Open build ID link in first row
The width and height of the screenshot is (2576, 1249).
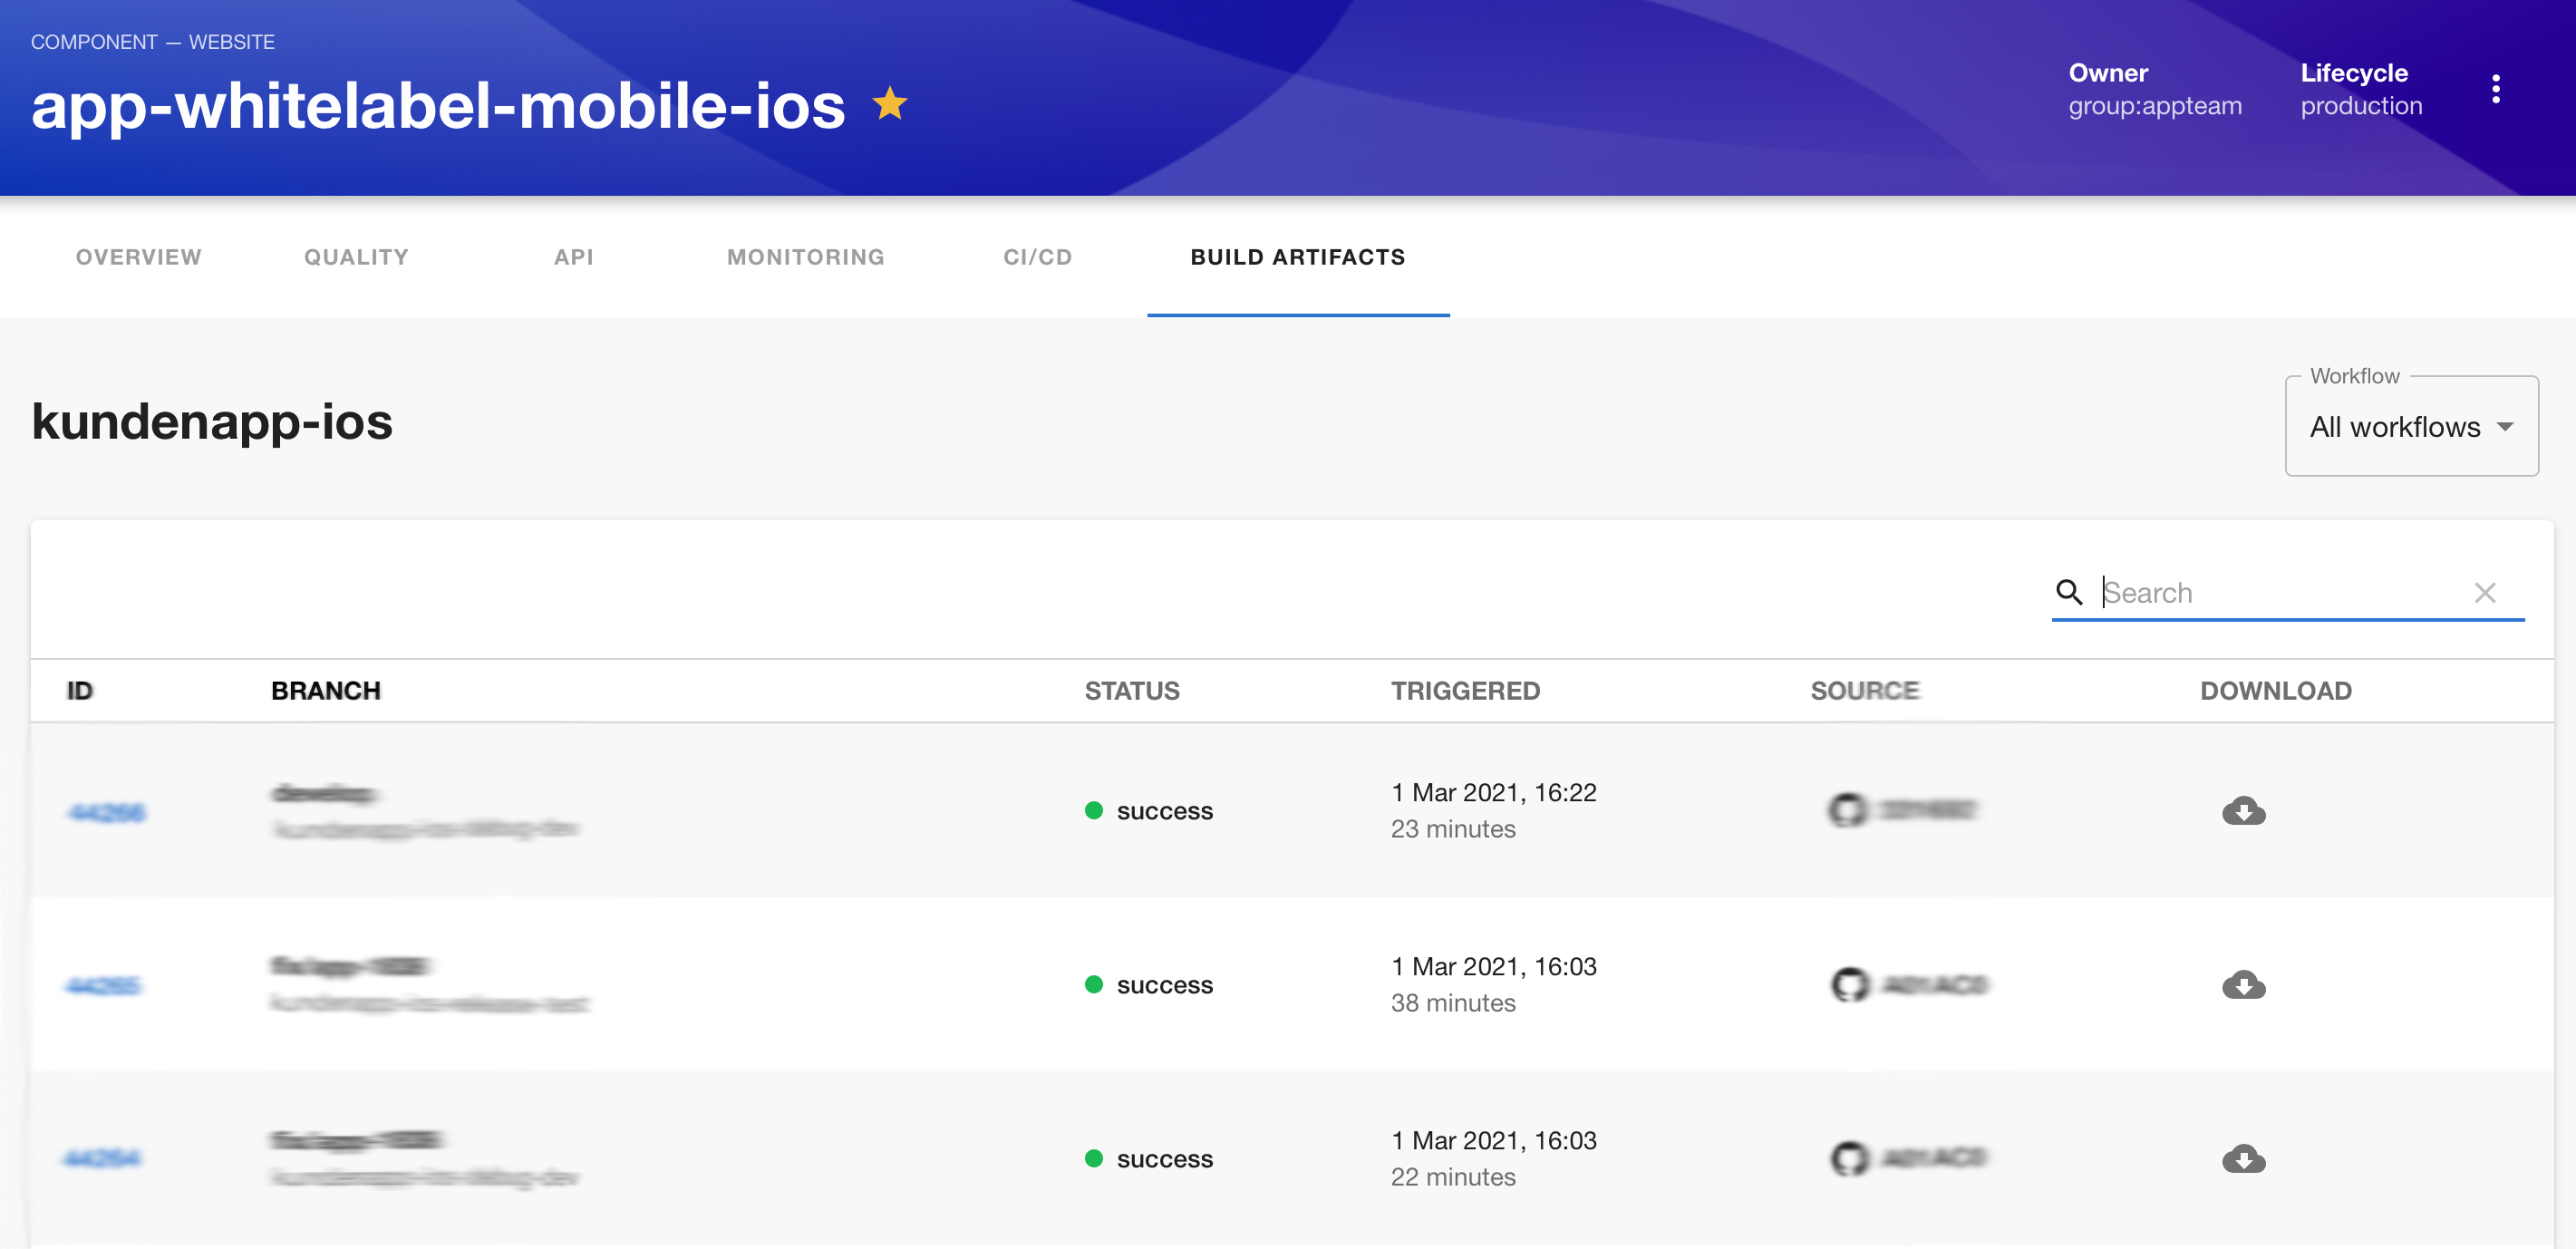click(x=107, y=812)
